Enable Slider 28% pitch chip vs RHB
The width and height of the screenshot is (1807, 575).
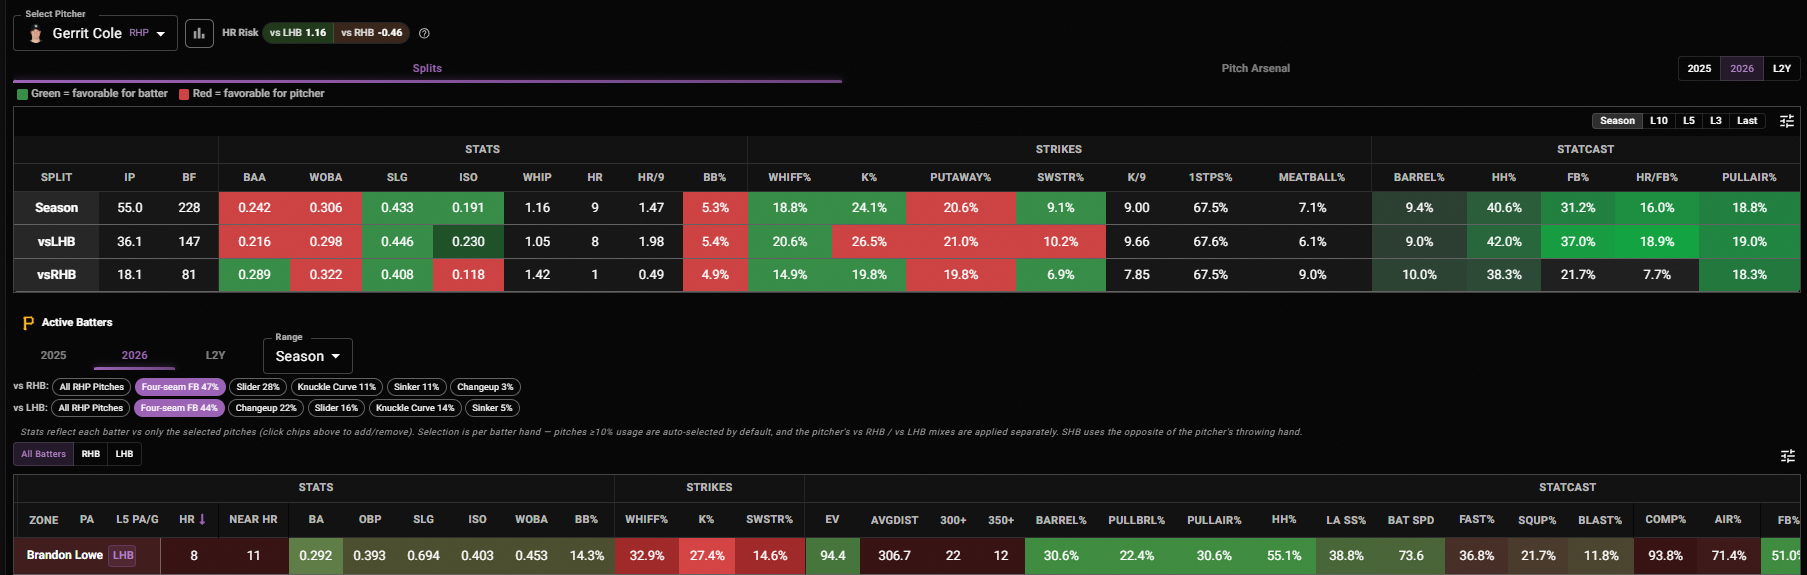click(x=258, y=387)
